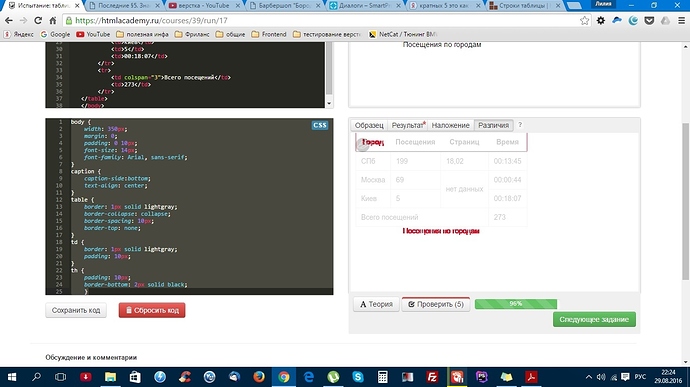
Task: Click the 95% progress bar
Action: coord(516,304)
